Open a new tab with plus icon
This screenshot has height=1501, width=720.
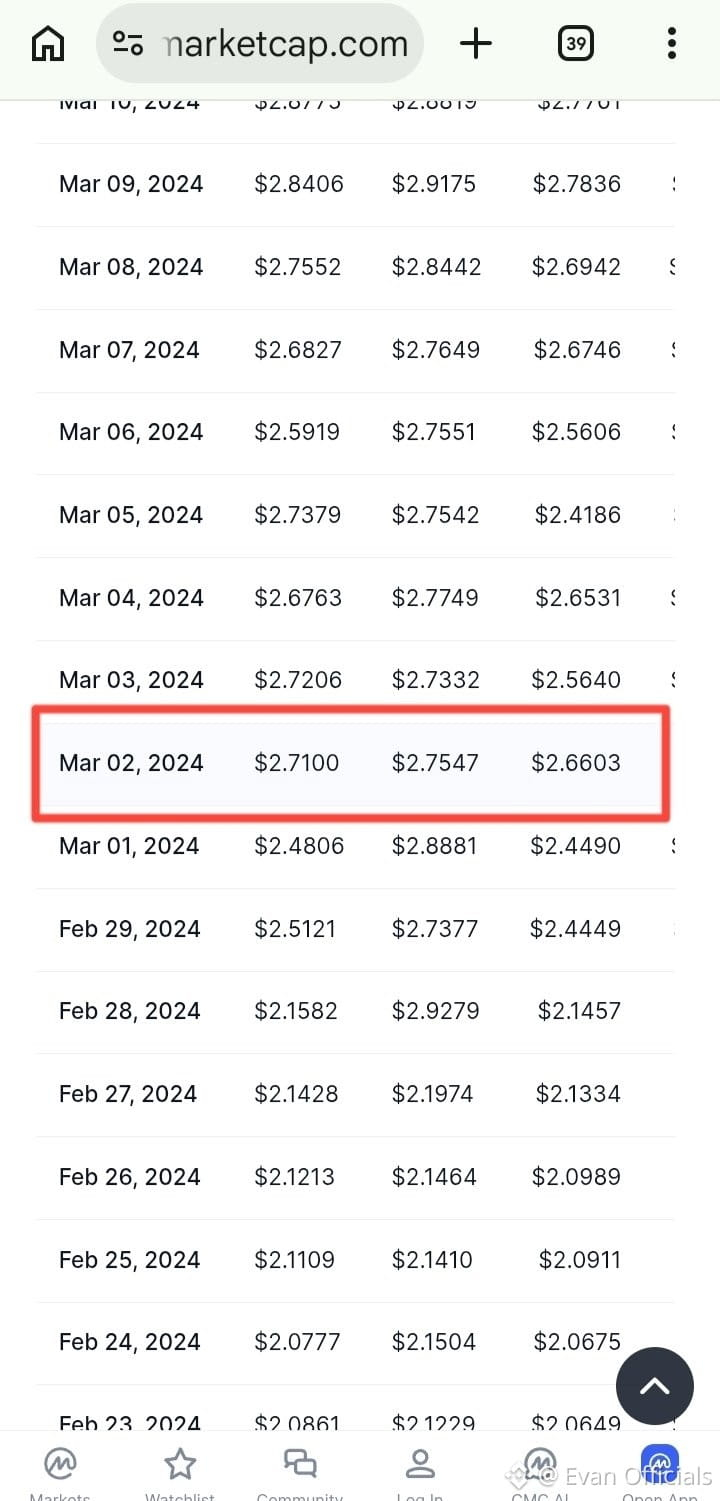[476, 43]
